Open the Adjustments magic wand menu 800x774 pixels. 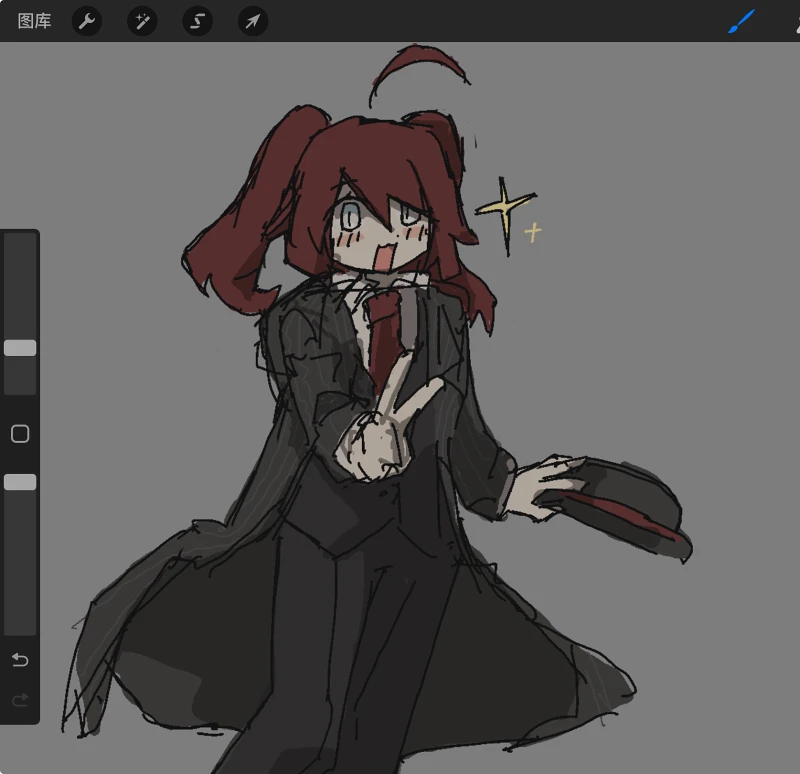pyautogui.click(x=142, y=21)
